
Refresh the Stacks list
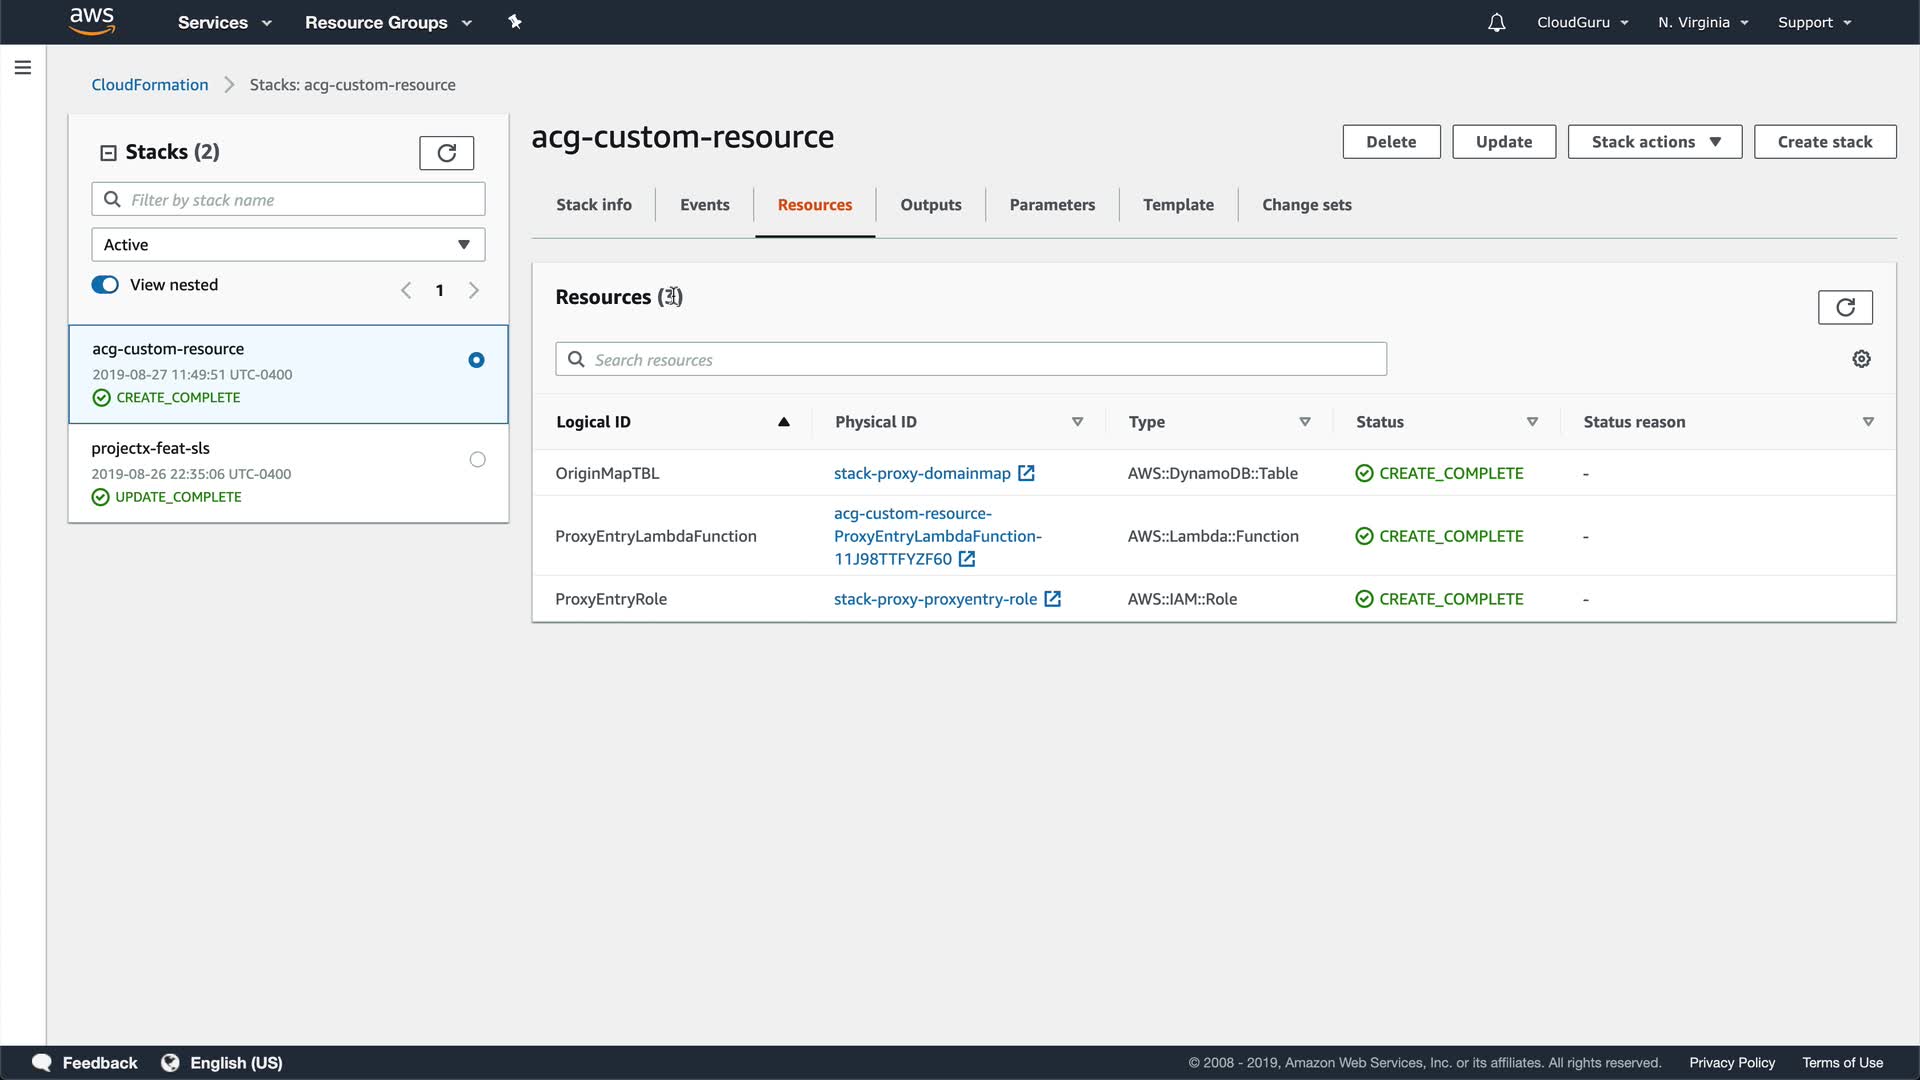446,153
